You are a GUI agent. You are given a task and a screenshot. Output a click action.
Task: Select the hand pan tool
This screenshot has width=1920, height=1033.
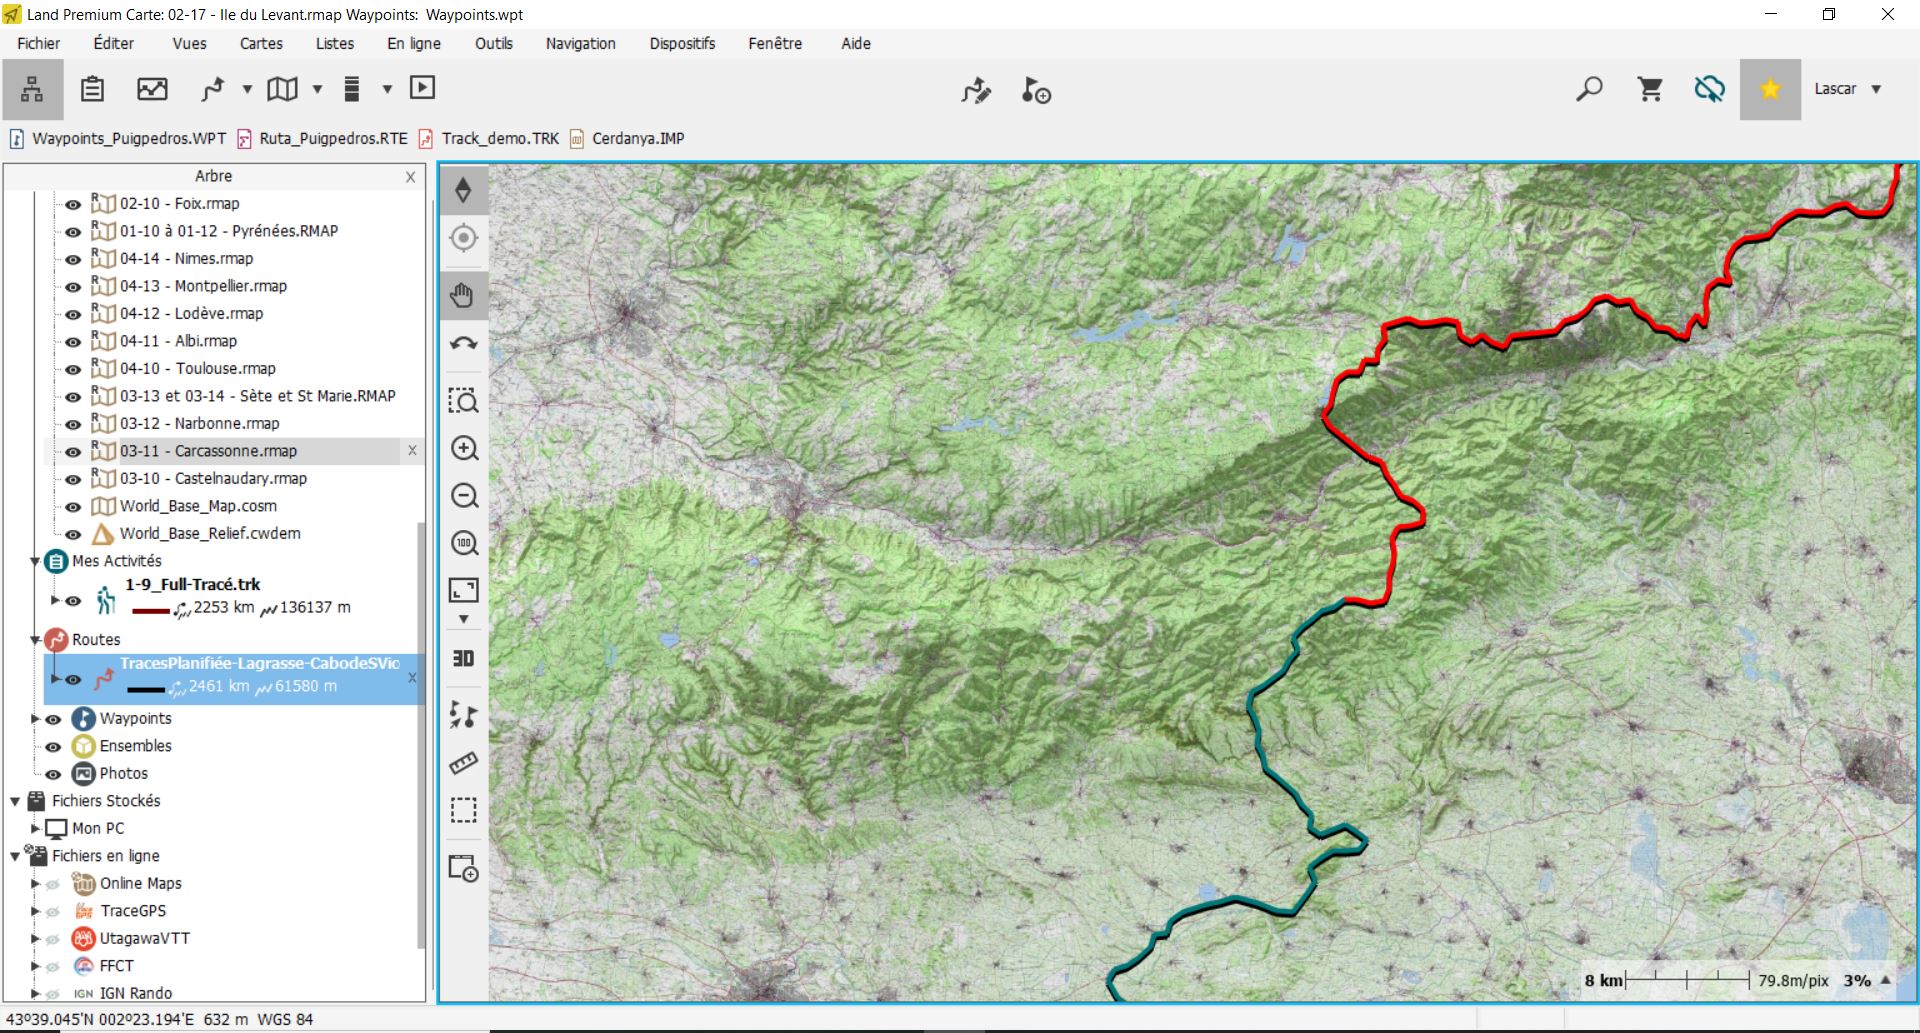464,295
